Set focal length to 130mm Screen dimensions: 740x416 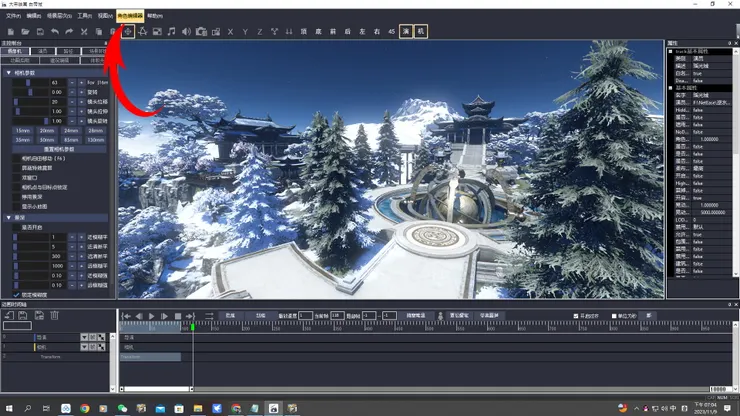pyautogui.click(x=96, y=140)
